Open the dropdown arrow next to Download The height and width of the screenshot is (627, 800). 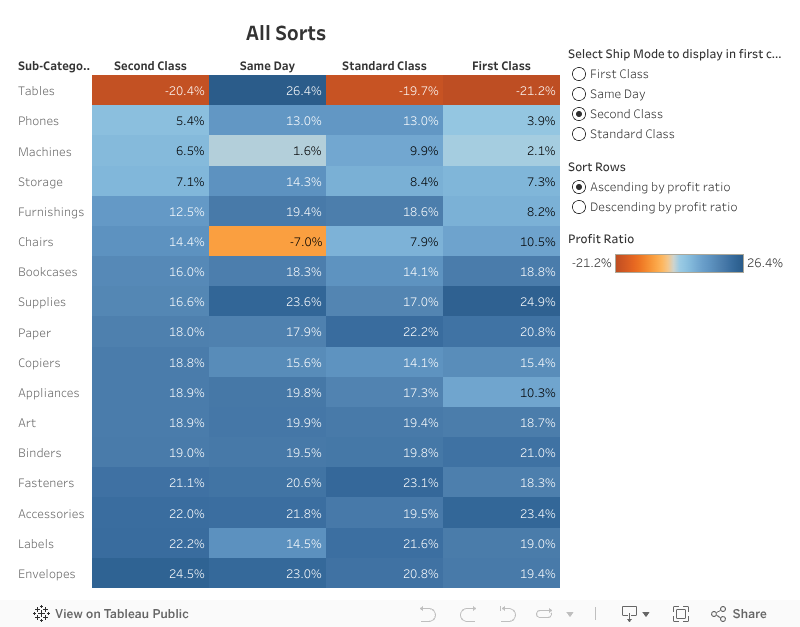tap(648, 613)
